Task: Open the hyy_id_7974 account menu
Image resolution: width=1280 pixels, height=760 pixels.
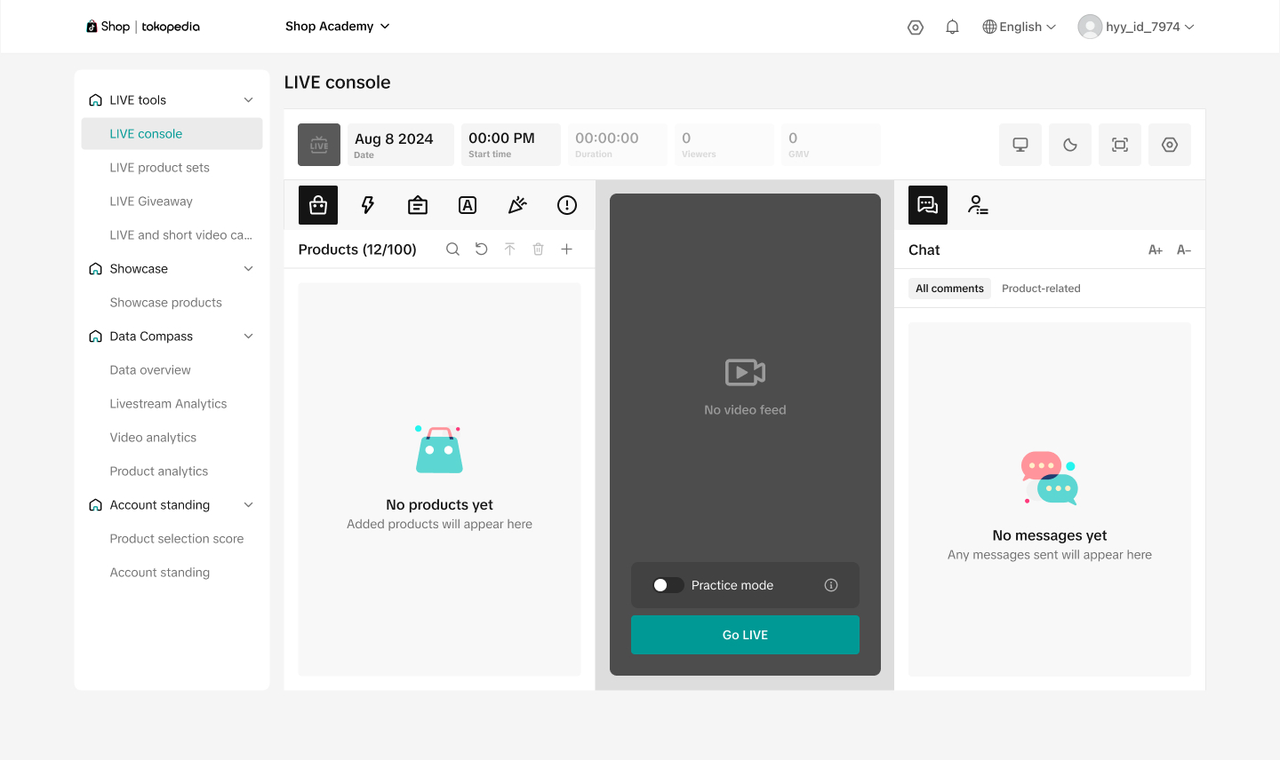Action: [1136, 27]
